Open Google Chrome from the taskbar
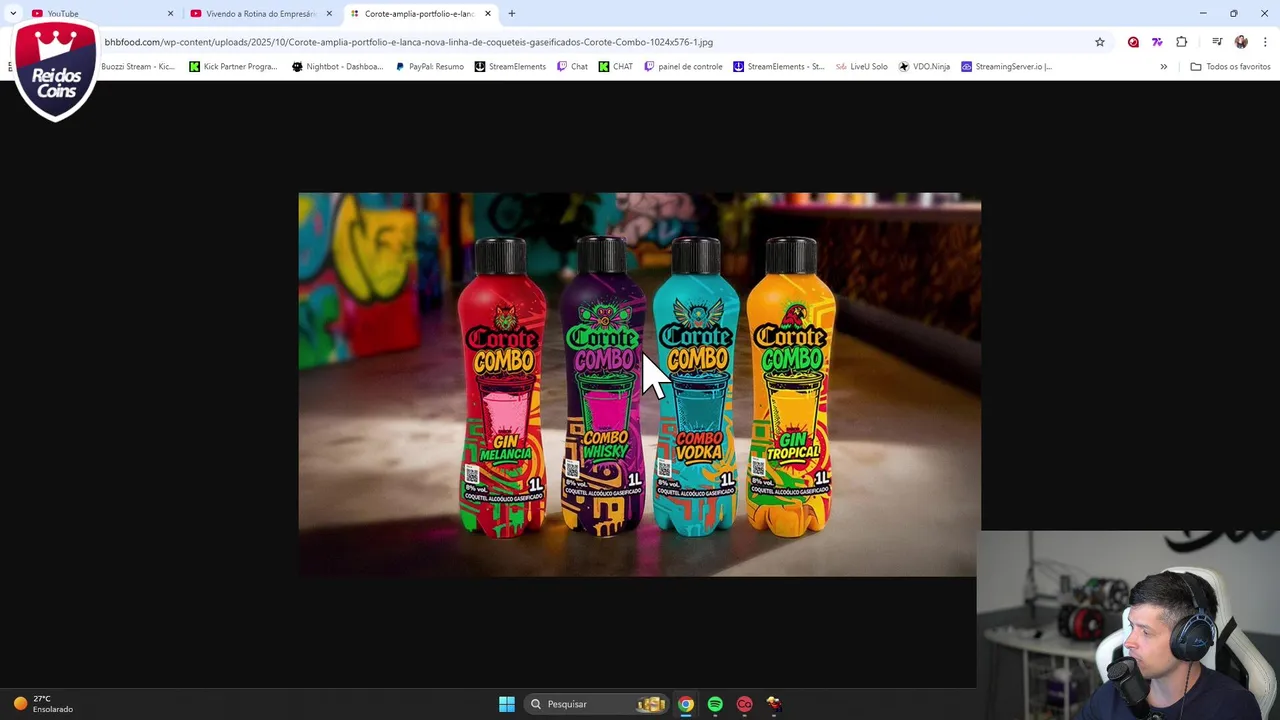 [686, 704]
